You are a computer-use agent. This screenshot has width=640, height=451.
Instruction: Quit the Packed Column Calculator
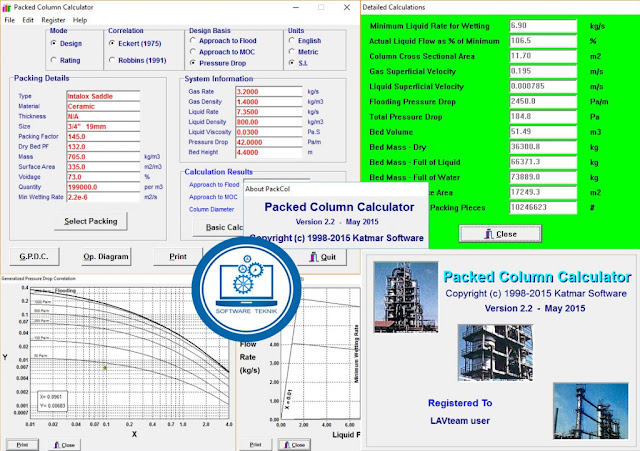322,257
